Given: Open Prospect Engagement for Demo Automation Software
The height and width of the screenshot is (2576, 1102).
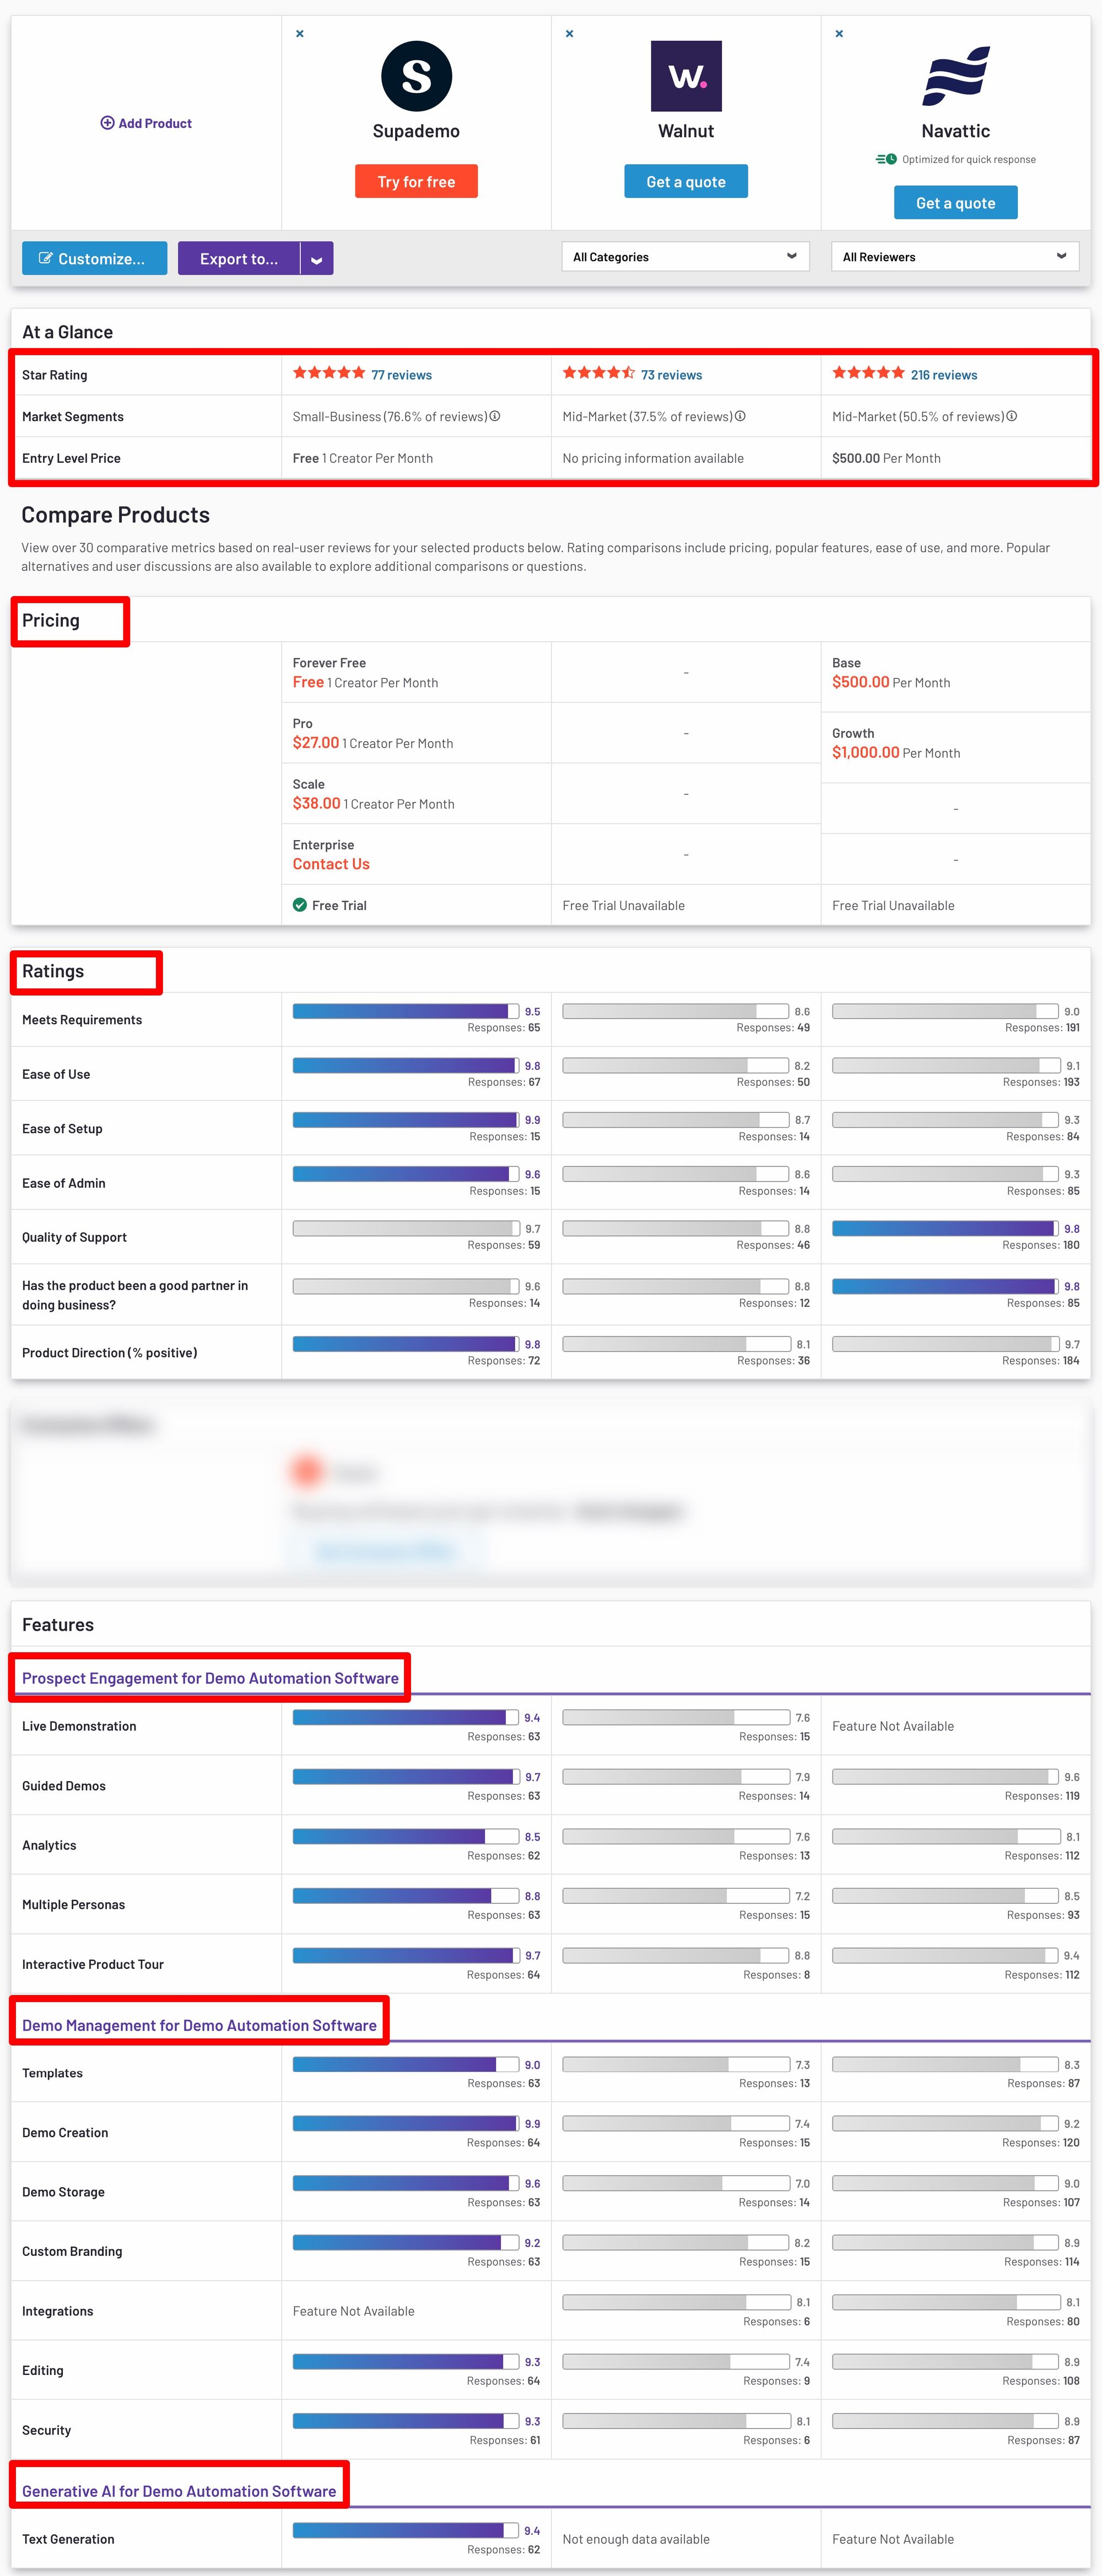Looking at the screenshot, I should tap(210, 1678).
